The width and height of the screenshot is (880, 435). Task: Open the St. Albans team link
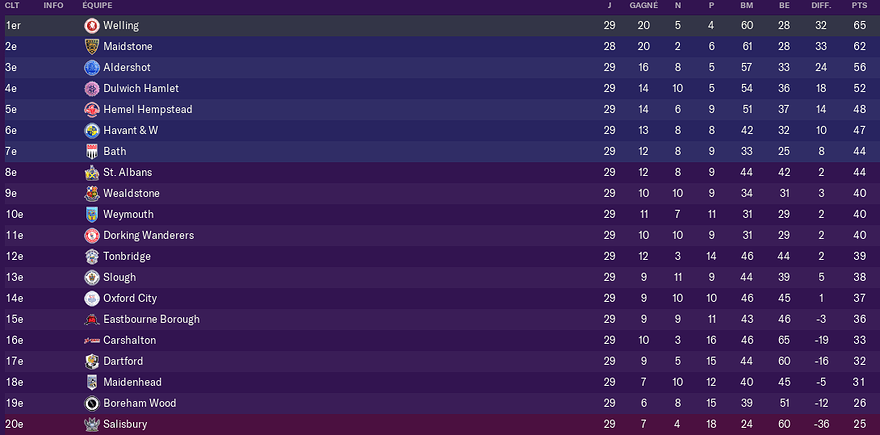127,172
